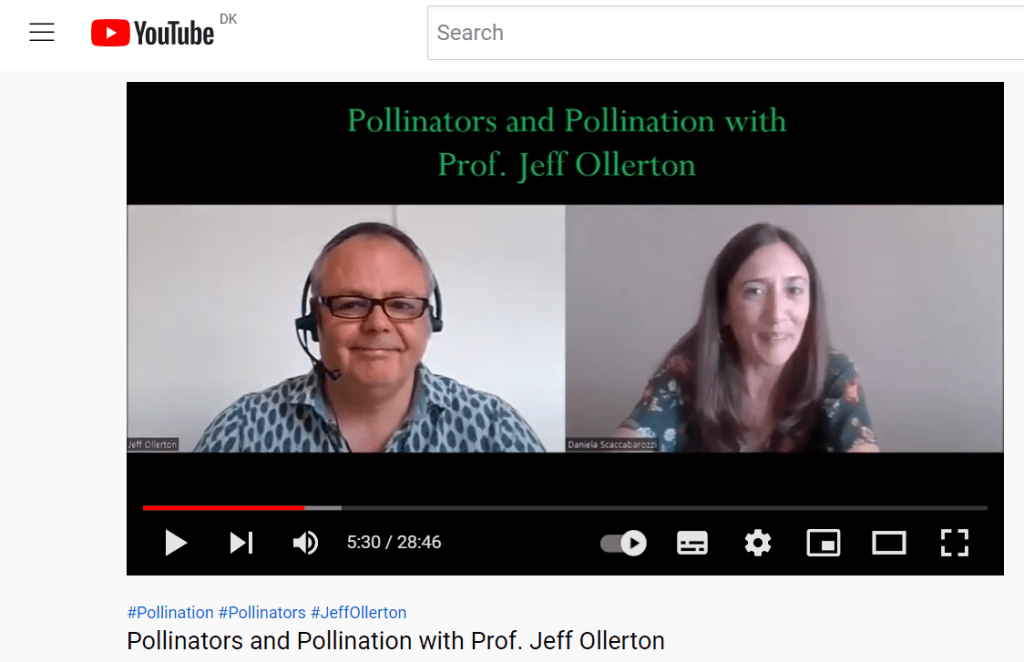Click the red progress bar playhead end

pyautogui.click(x=304, y=507)
